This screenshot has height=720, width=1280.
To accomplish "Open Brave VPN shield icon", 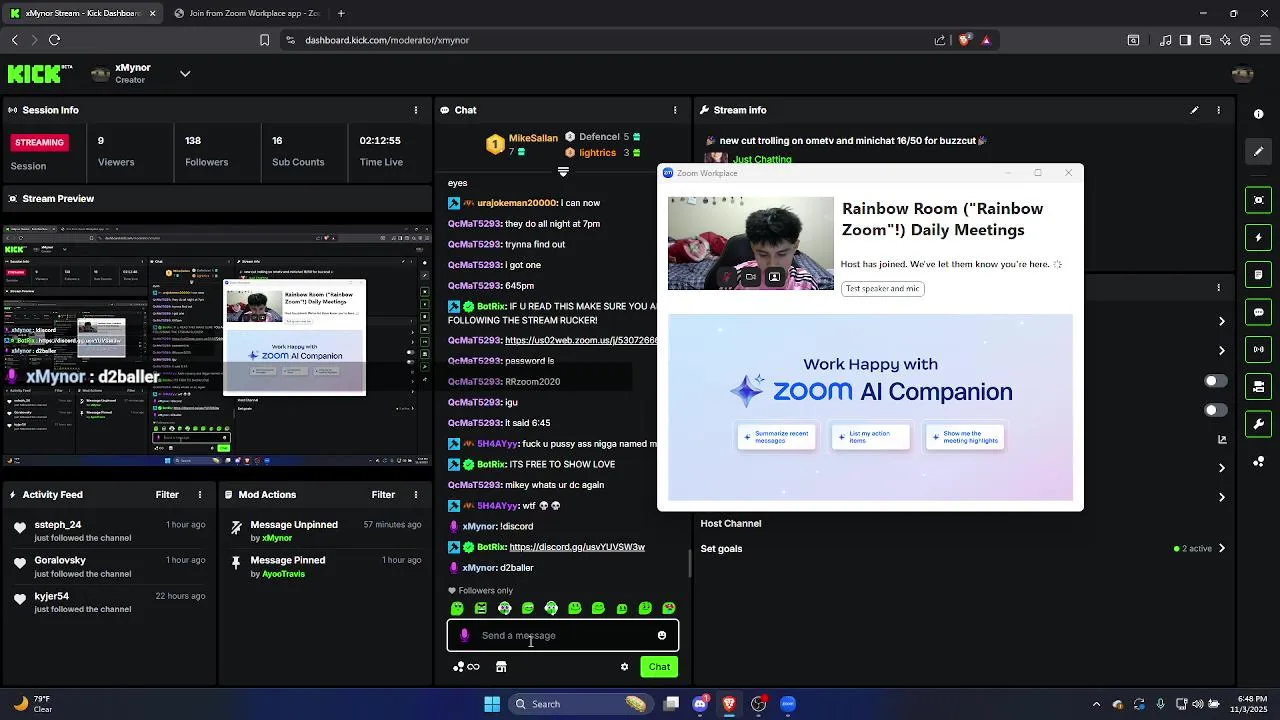I will (1245, 40).
